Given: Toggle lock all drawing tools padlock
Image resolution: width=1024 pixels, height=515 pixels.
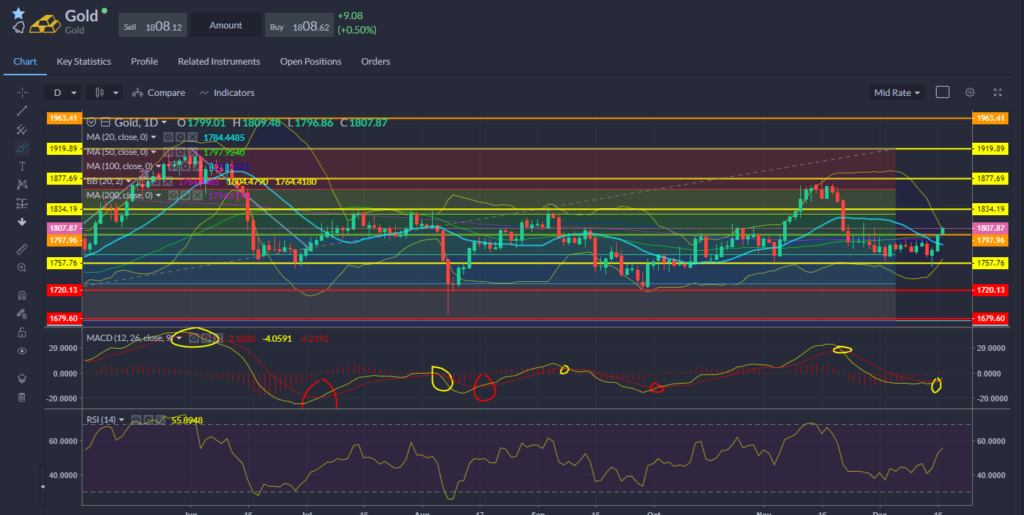Looking at the screenshot, I should point(22,332).
